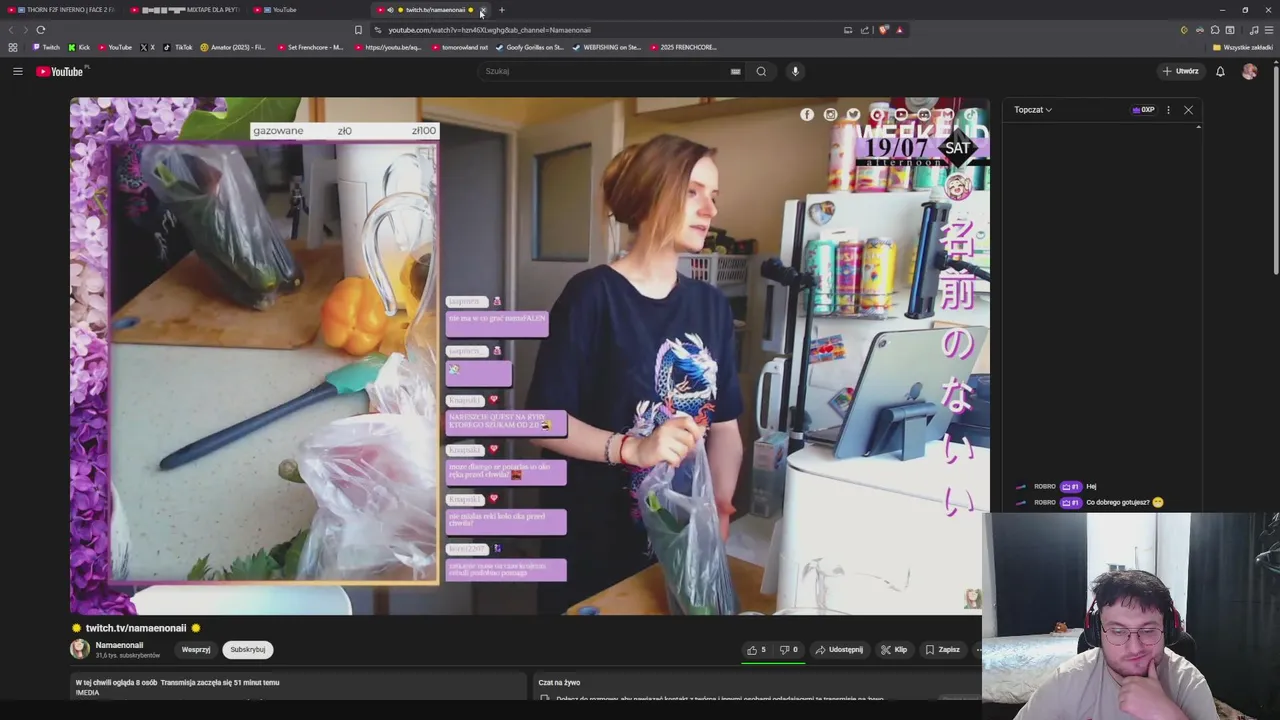The image size is (1280, 720).
Task: Dislike the video with thumbs down
Action: pyautogui.click(x=788, y=650)
